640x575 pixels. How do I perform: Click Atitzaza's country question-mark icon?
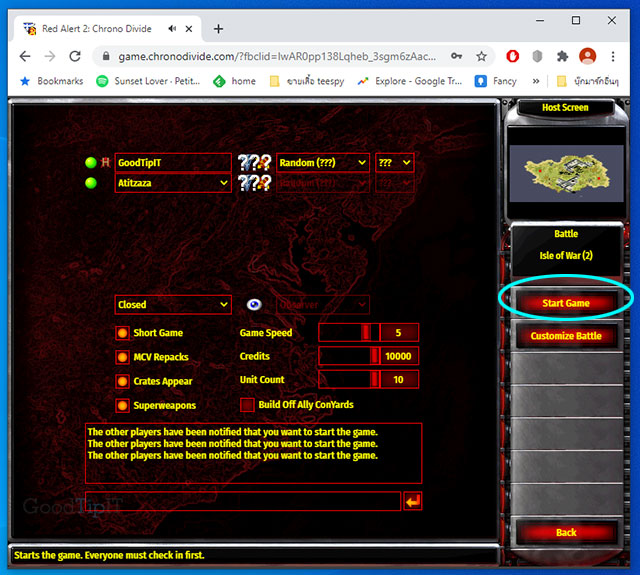tap(254, 183)
